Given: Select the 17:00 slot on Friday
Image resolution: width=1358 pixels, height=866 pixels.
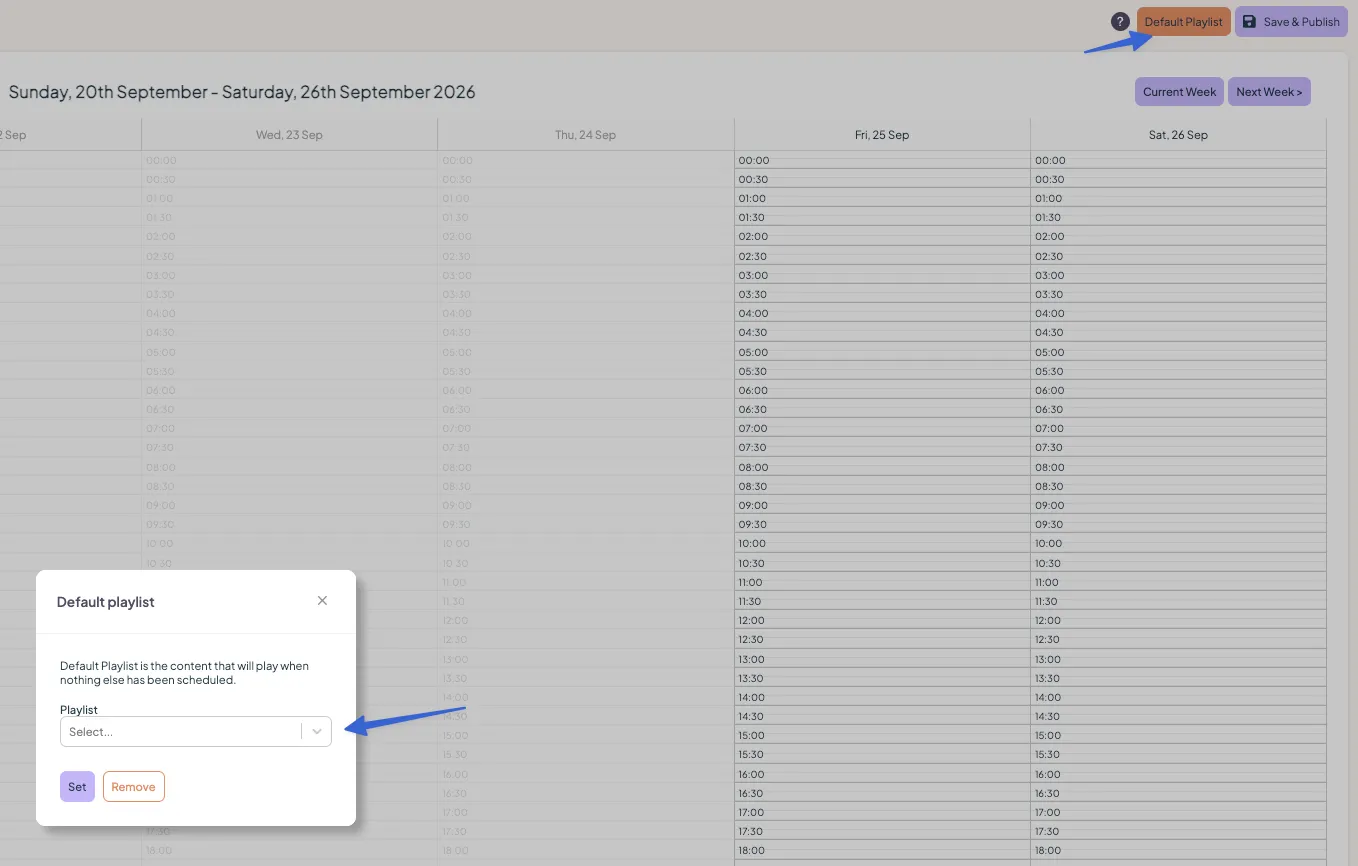Looking at the screenshot, I should click(882, 813).
